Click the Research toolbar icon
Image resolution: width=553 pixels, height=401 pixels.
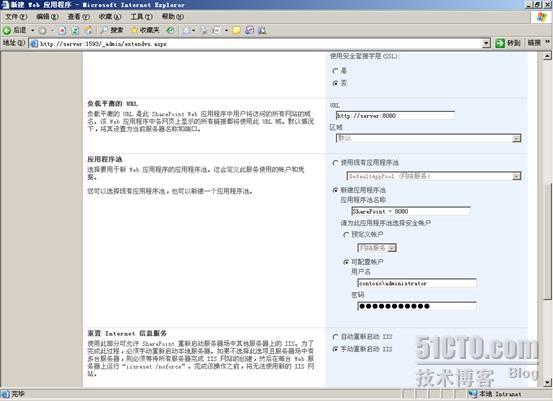pos(249,31)
